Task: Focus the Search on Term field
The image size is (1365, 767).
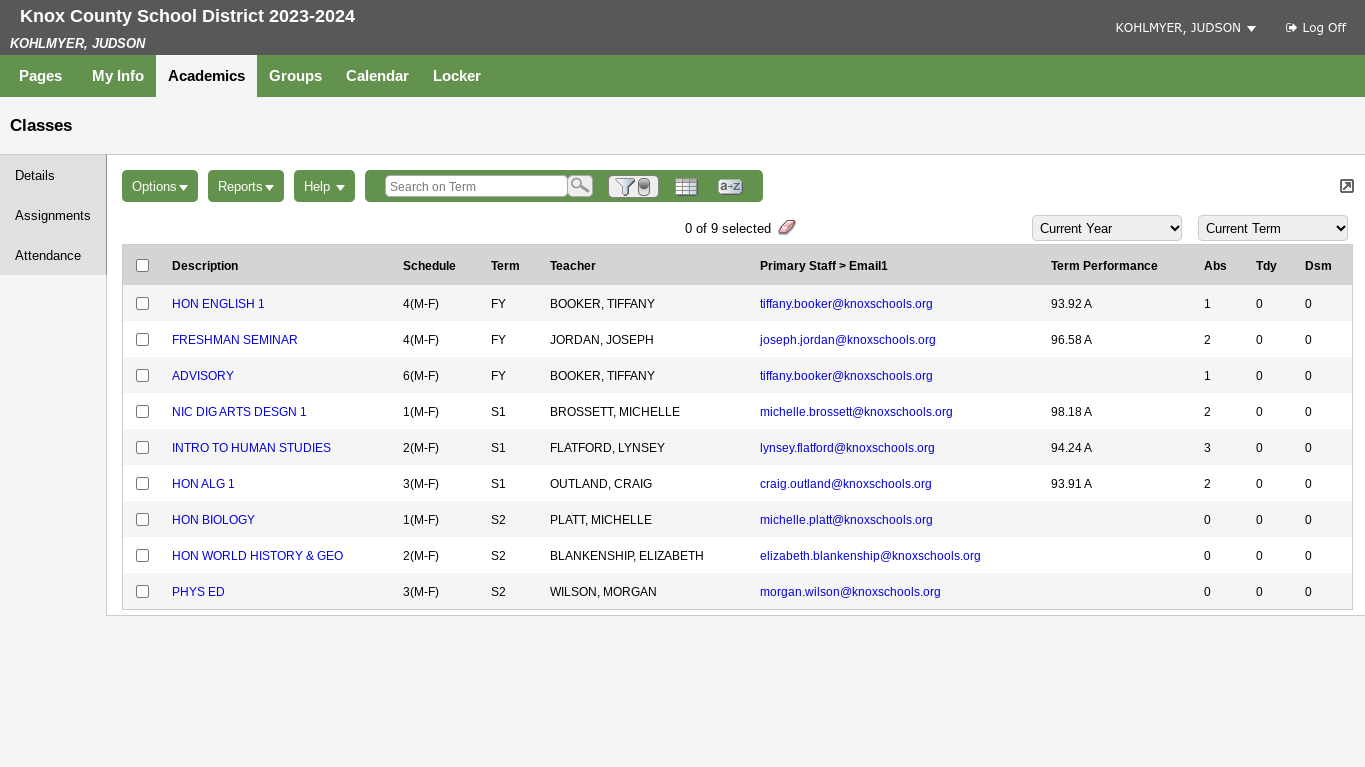Action: tap(476, 186)
